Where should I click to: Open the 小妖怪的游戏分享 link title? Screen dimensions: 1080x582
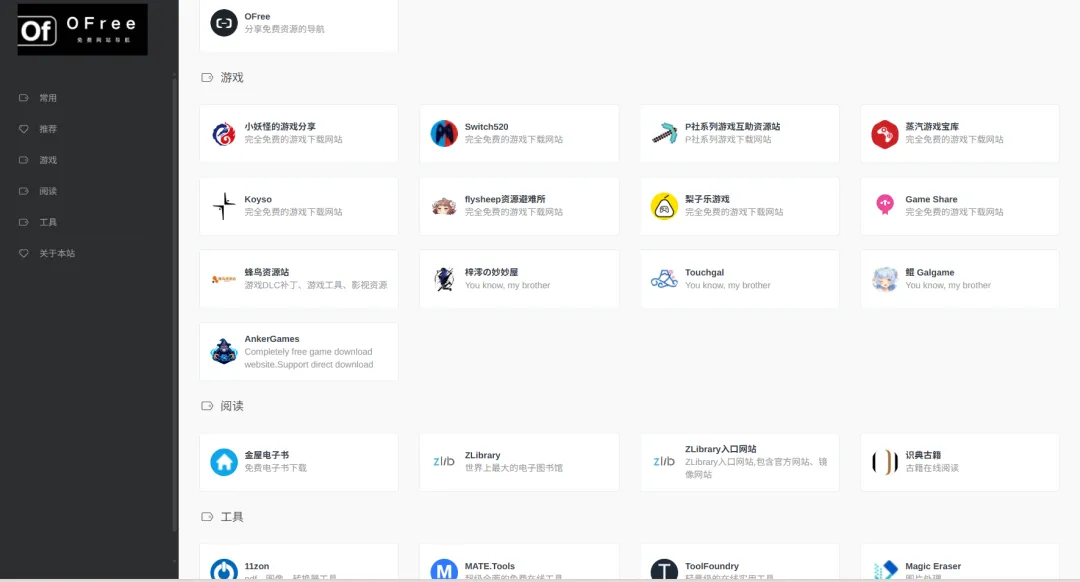[280, 127]
